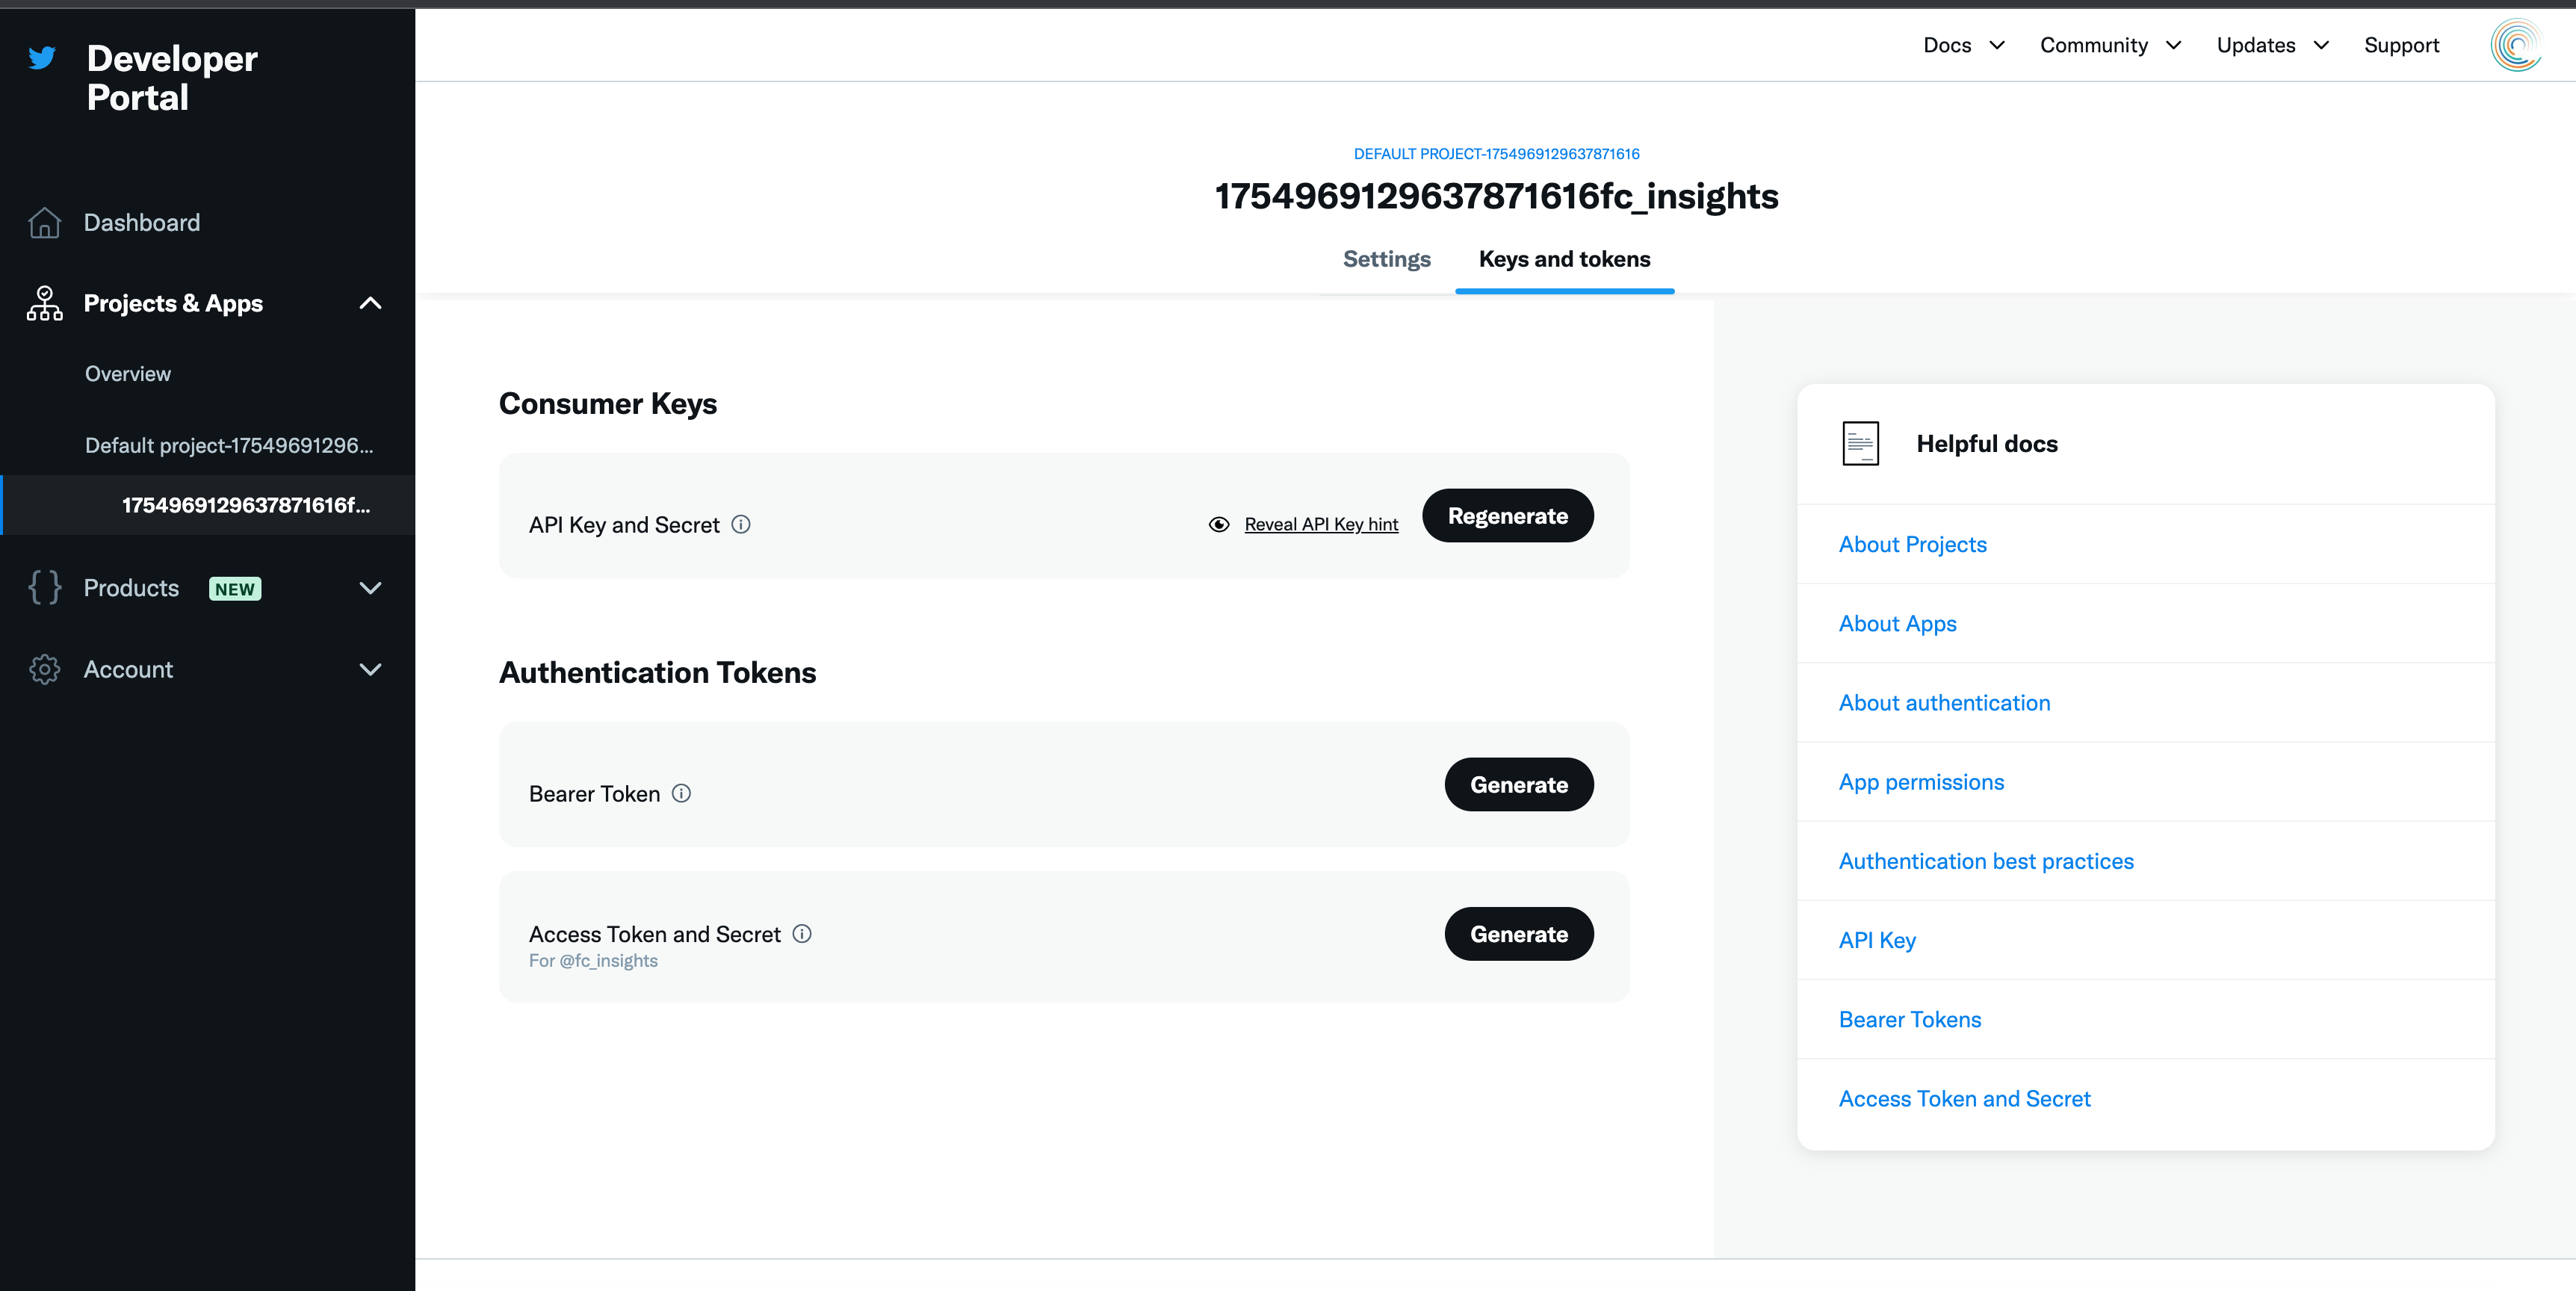
Task: Click Regenerate for API Key and Secret
Action: (x=1508, y=516)
